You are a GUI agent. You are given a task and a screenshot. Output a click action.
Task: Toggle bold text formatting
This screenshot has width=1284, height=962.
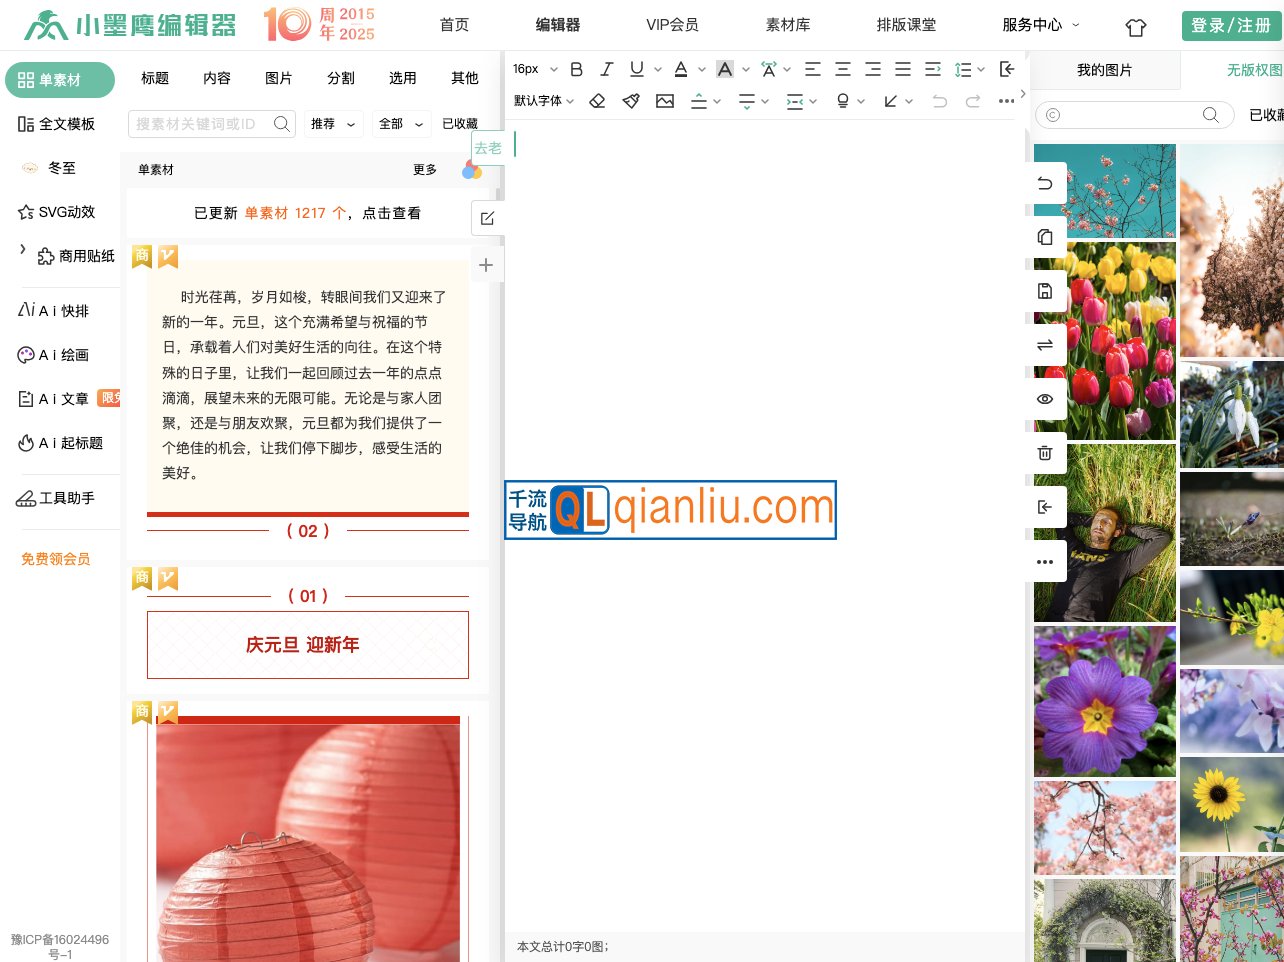576,69
